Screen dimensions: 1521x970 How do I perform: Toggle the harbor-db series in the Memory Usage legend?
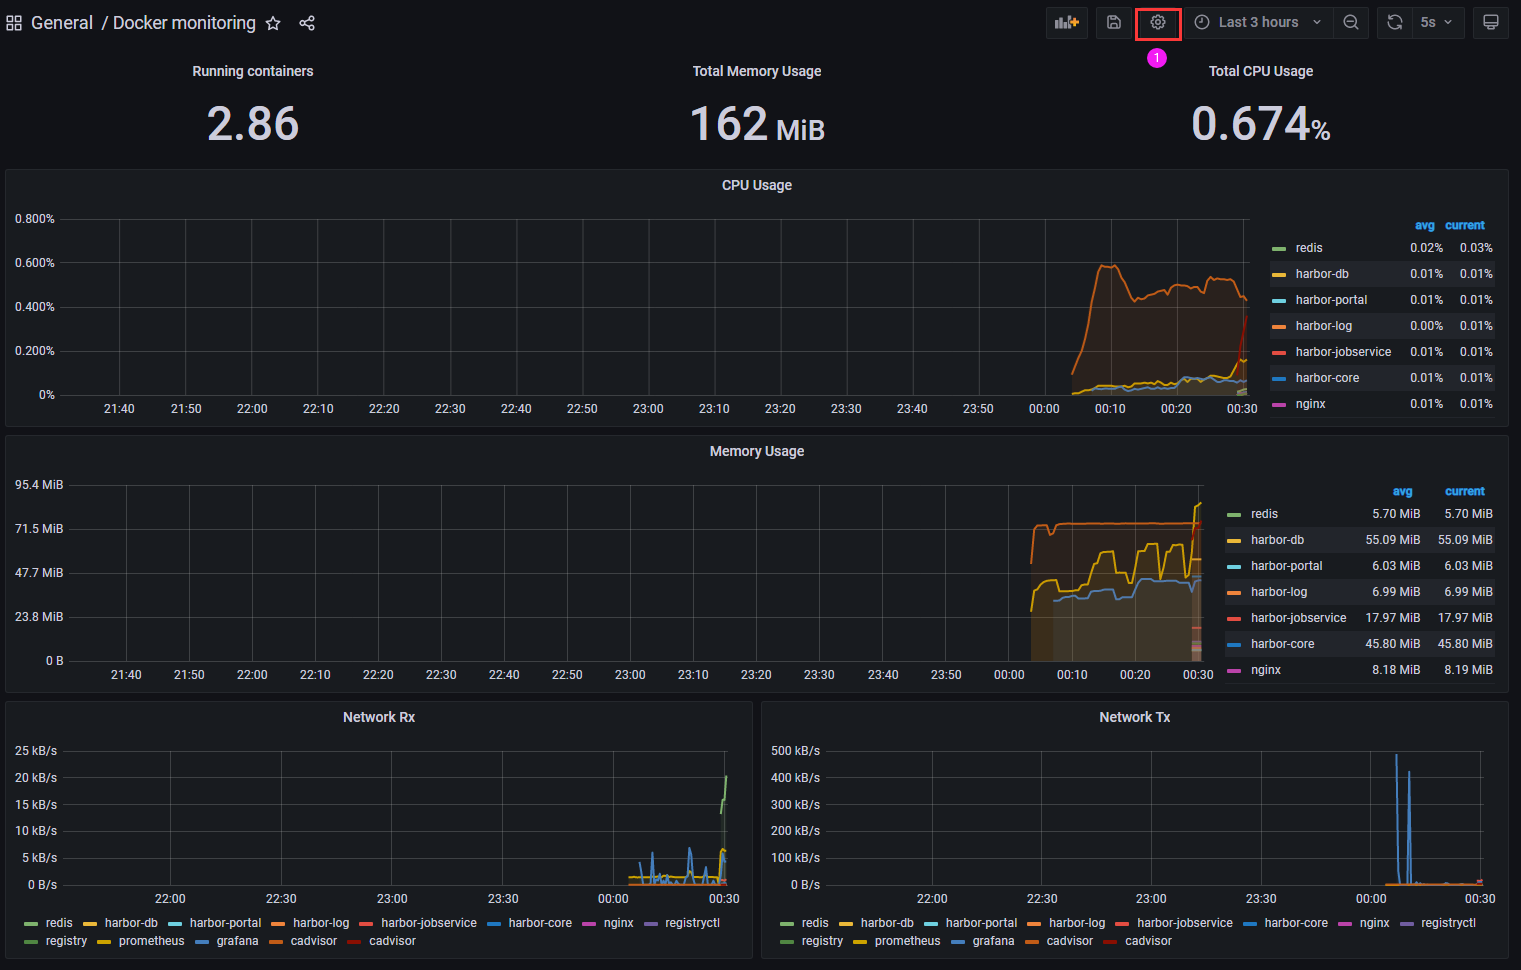[x=1277, y=540]
